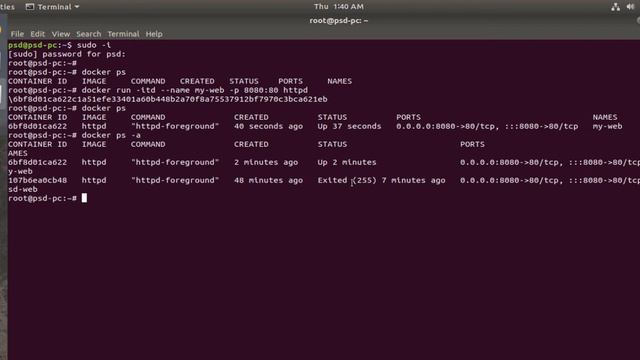
Task: Click container ID 107b6ea0cb48
Action: click(37, 180)
